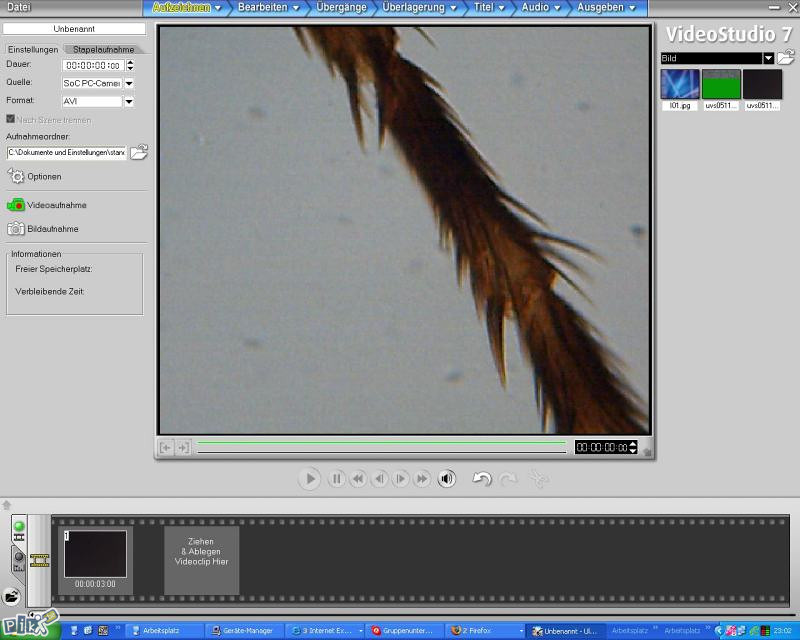The width and height of the screenshot is (800, 640).
Task: Open Überlagerung step menu
Action: coord(419,8)
